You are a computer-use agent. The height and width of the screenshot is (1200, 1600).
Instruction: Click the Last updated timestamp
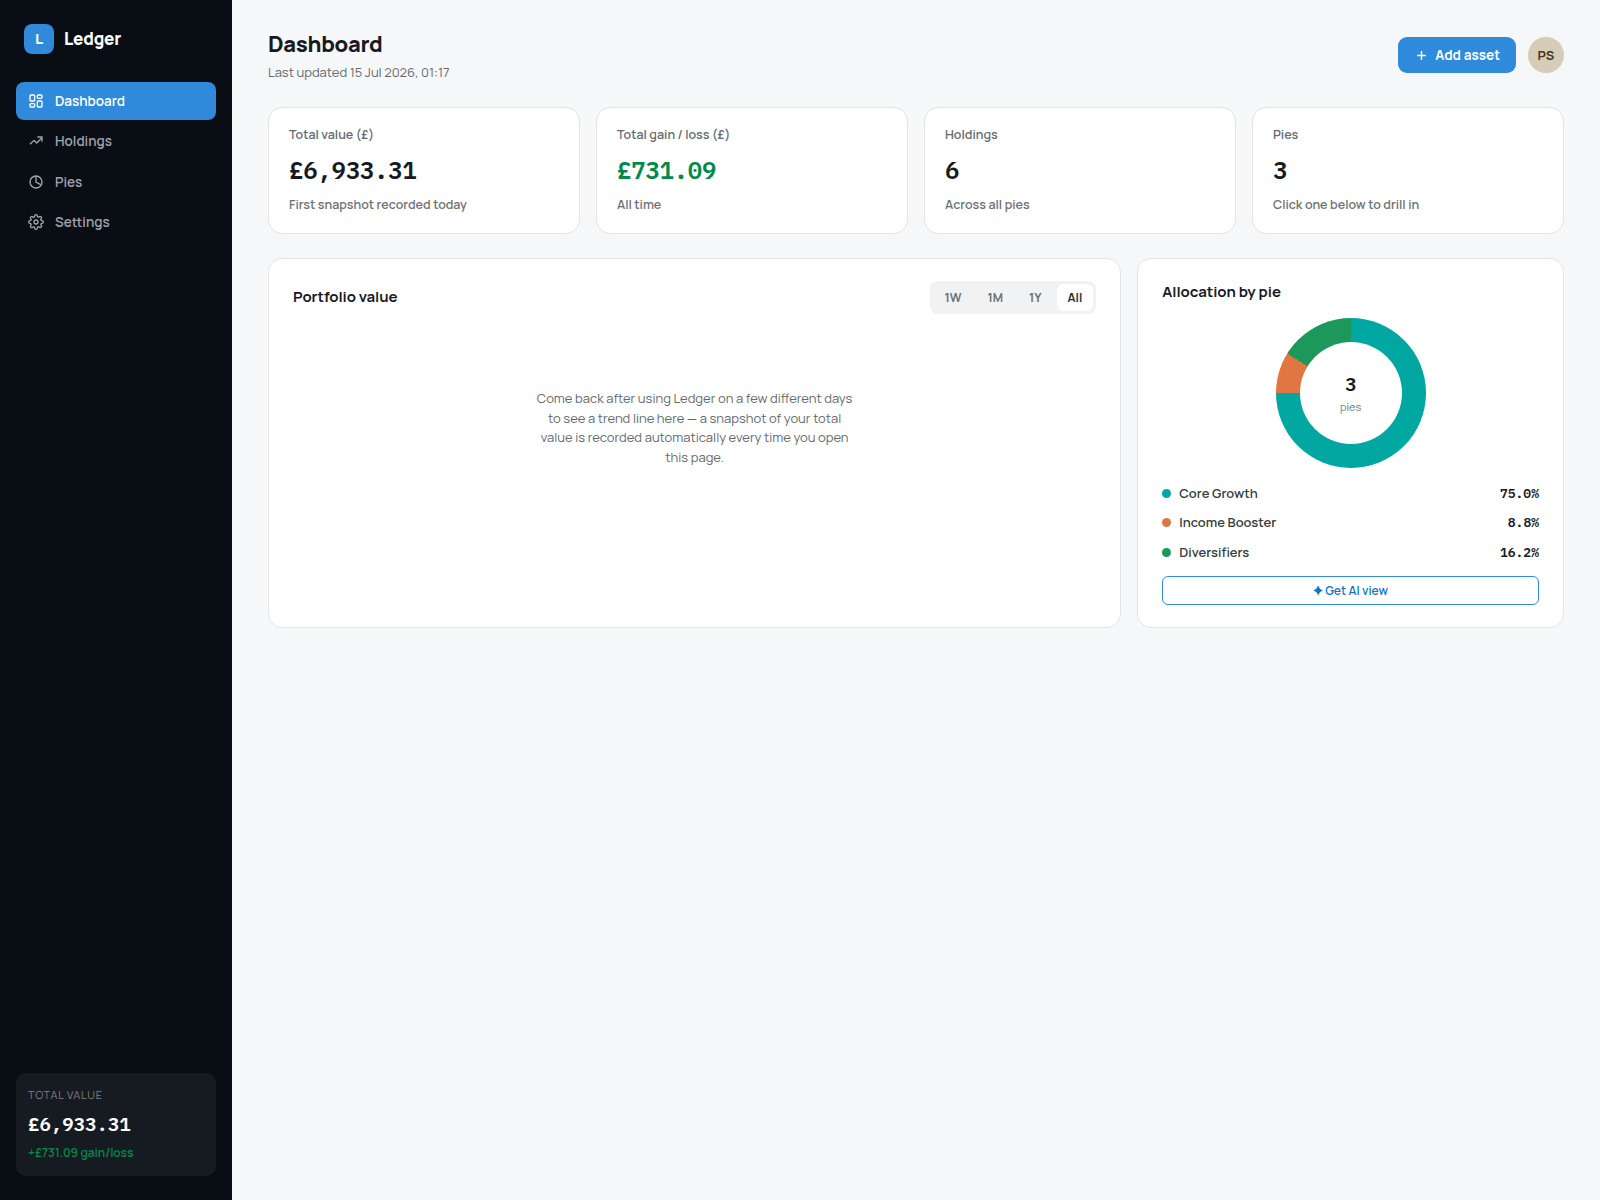coord(359,73)
